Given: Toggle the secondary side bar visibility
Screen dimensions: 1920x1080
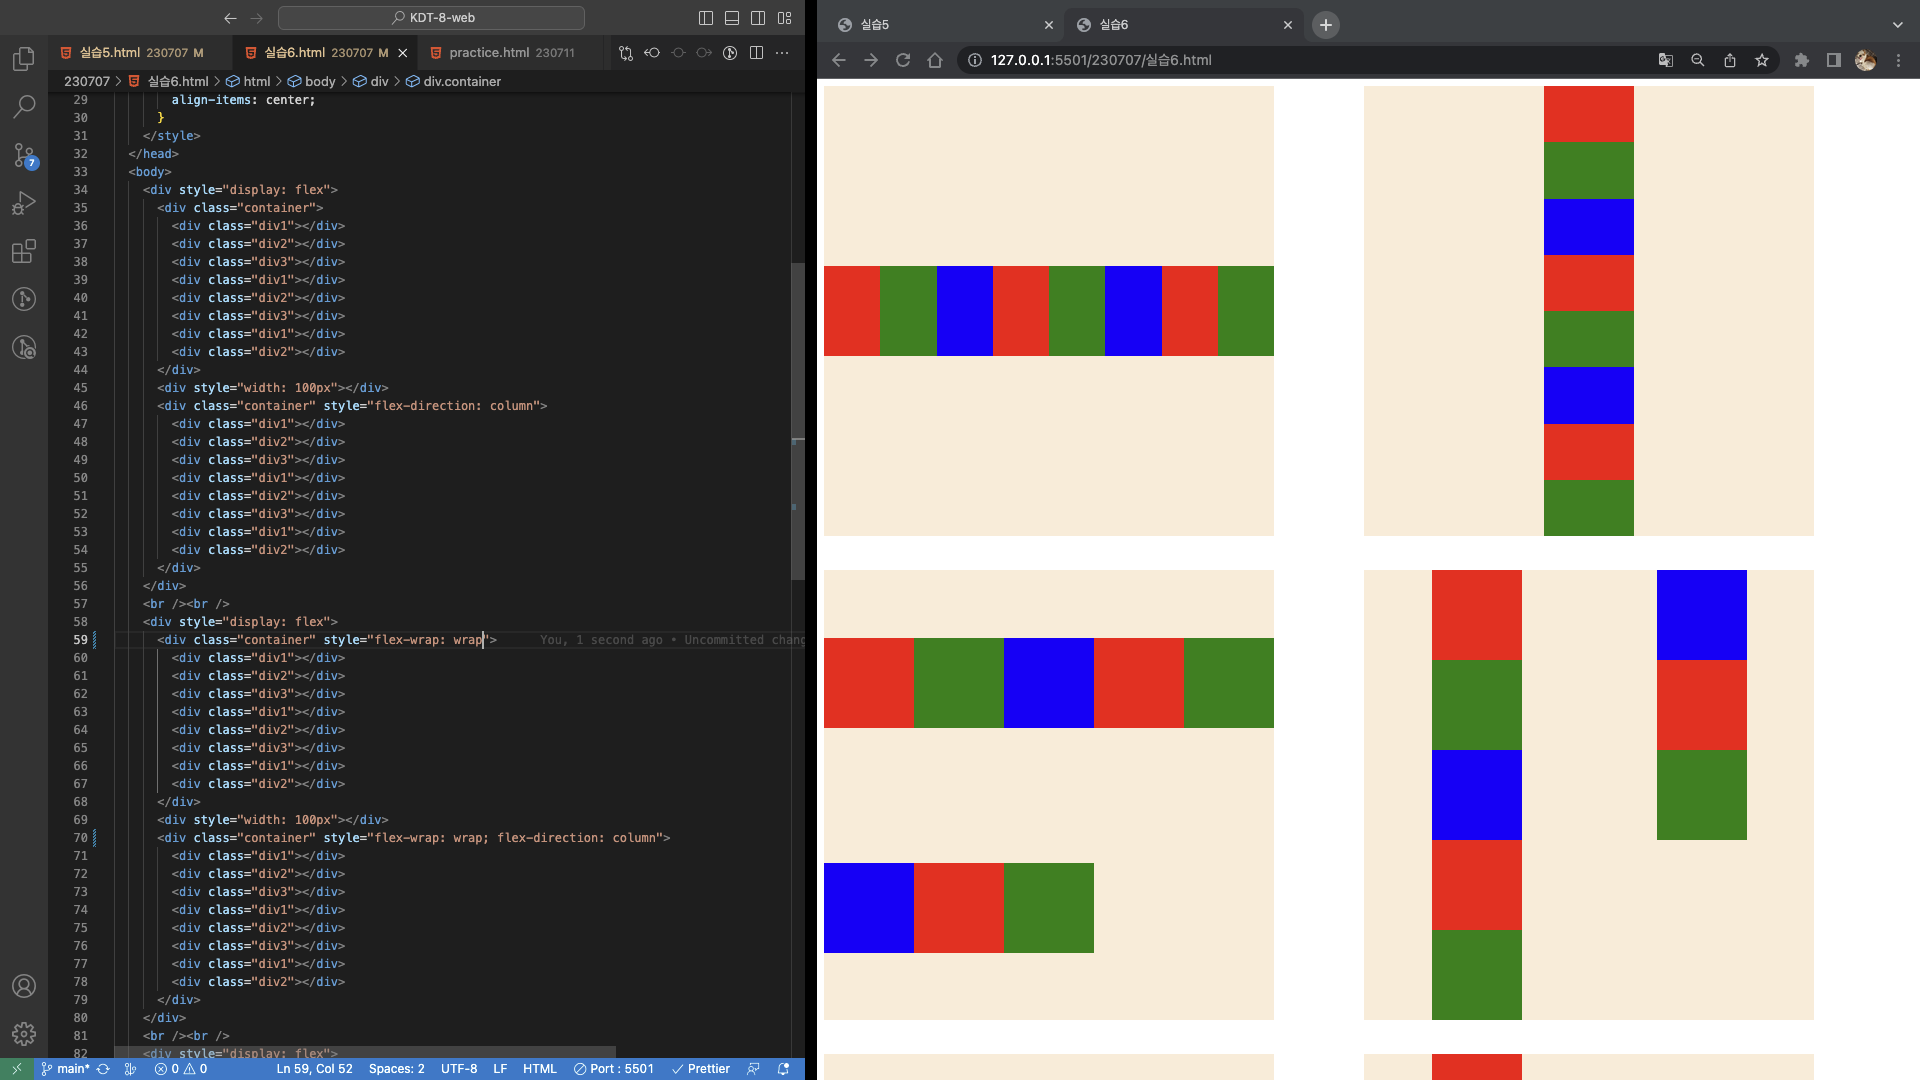Looking at the screenshot, I should [x=758, y=18].
